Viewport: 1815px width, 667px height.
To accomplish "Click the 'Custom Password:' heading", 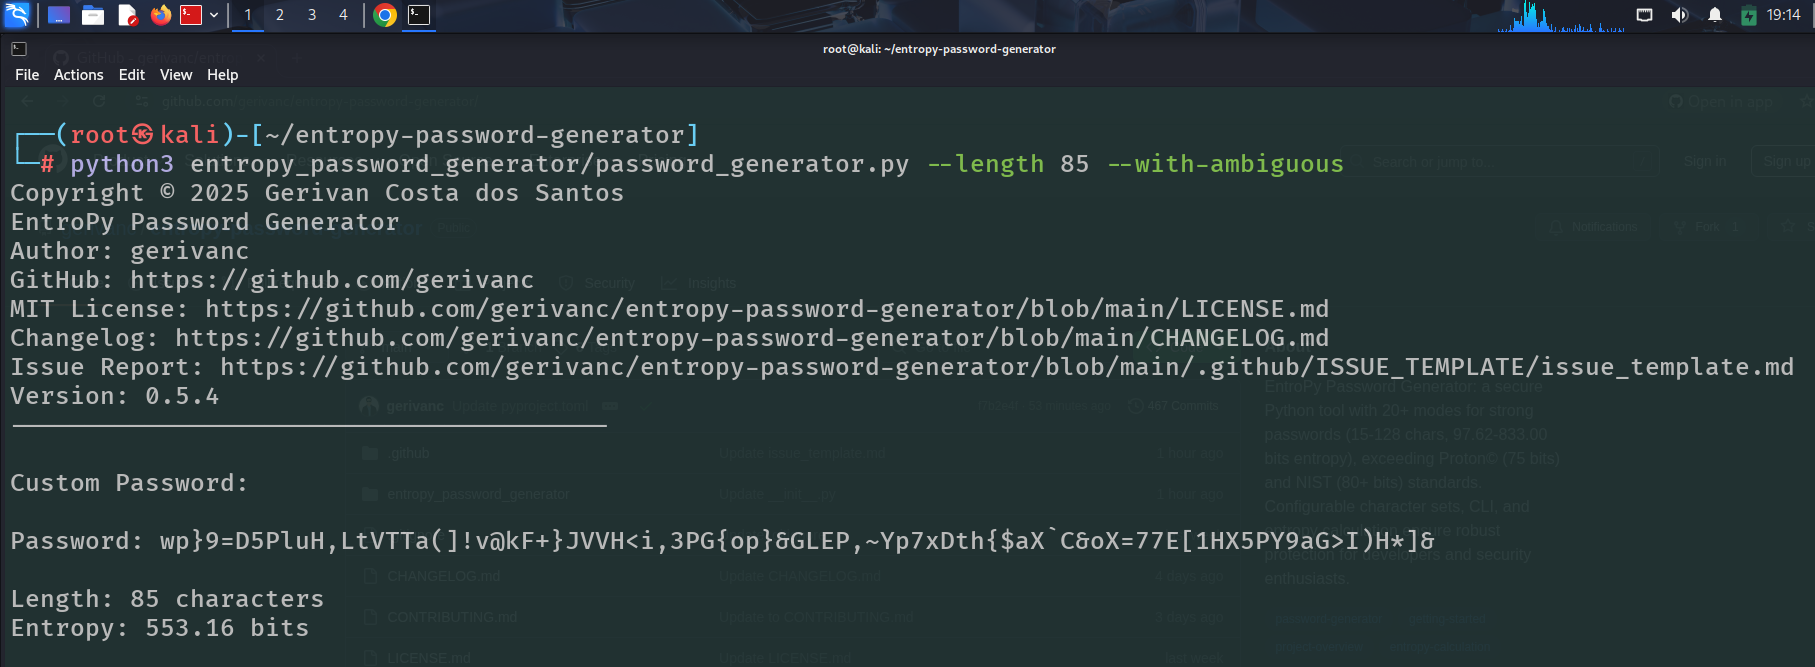I will pyautogui.click(x=129, y=483).
